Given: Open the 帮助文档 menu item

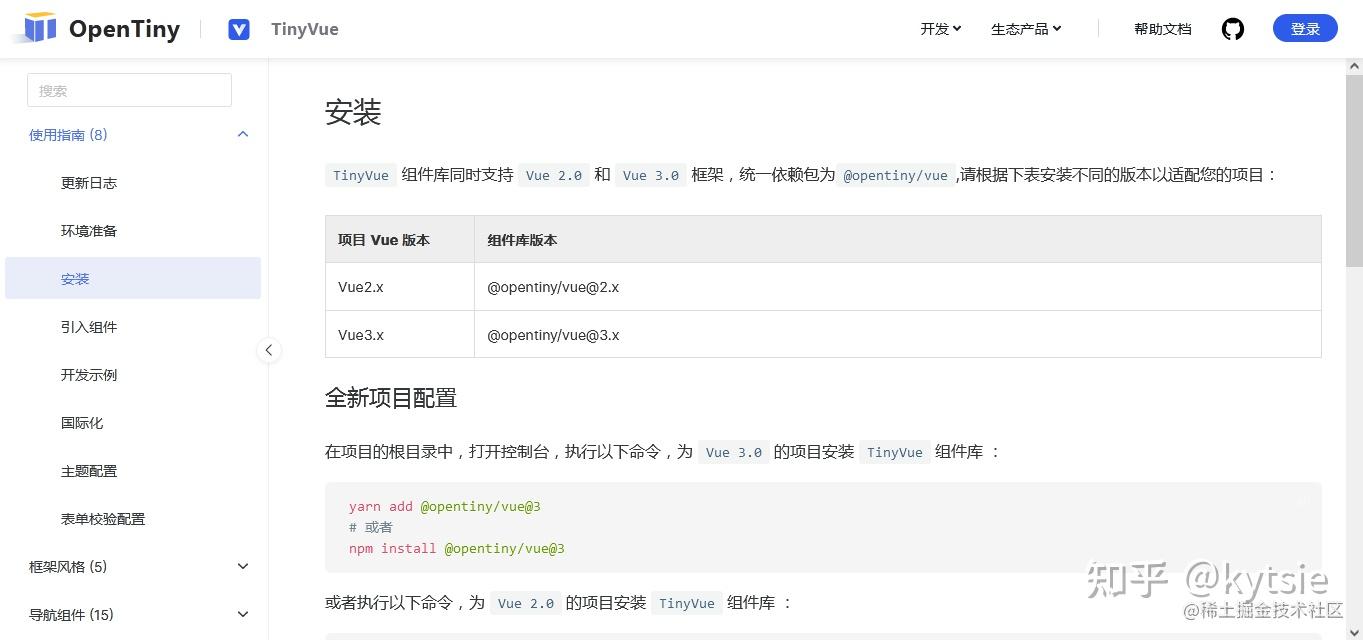Looking at the screenshot, I should [1162, 29].
